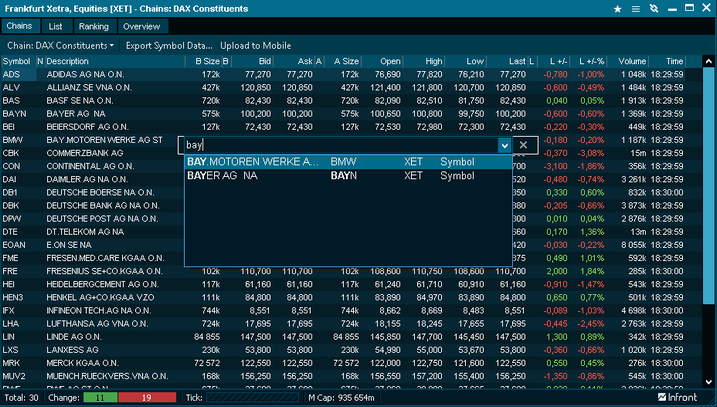Viewport: 717px width, 407px height.
Task: Open the Overview tab
Action: 141,26
